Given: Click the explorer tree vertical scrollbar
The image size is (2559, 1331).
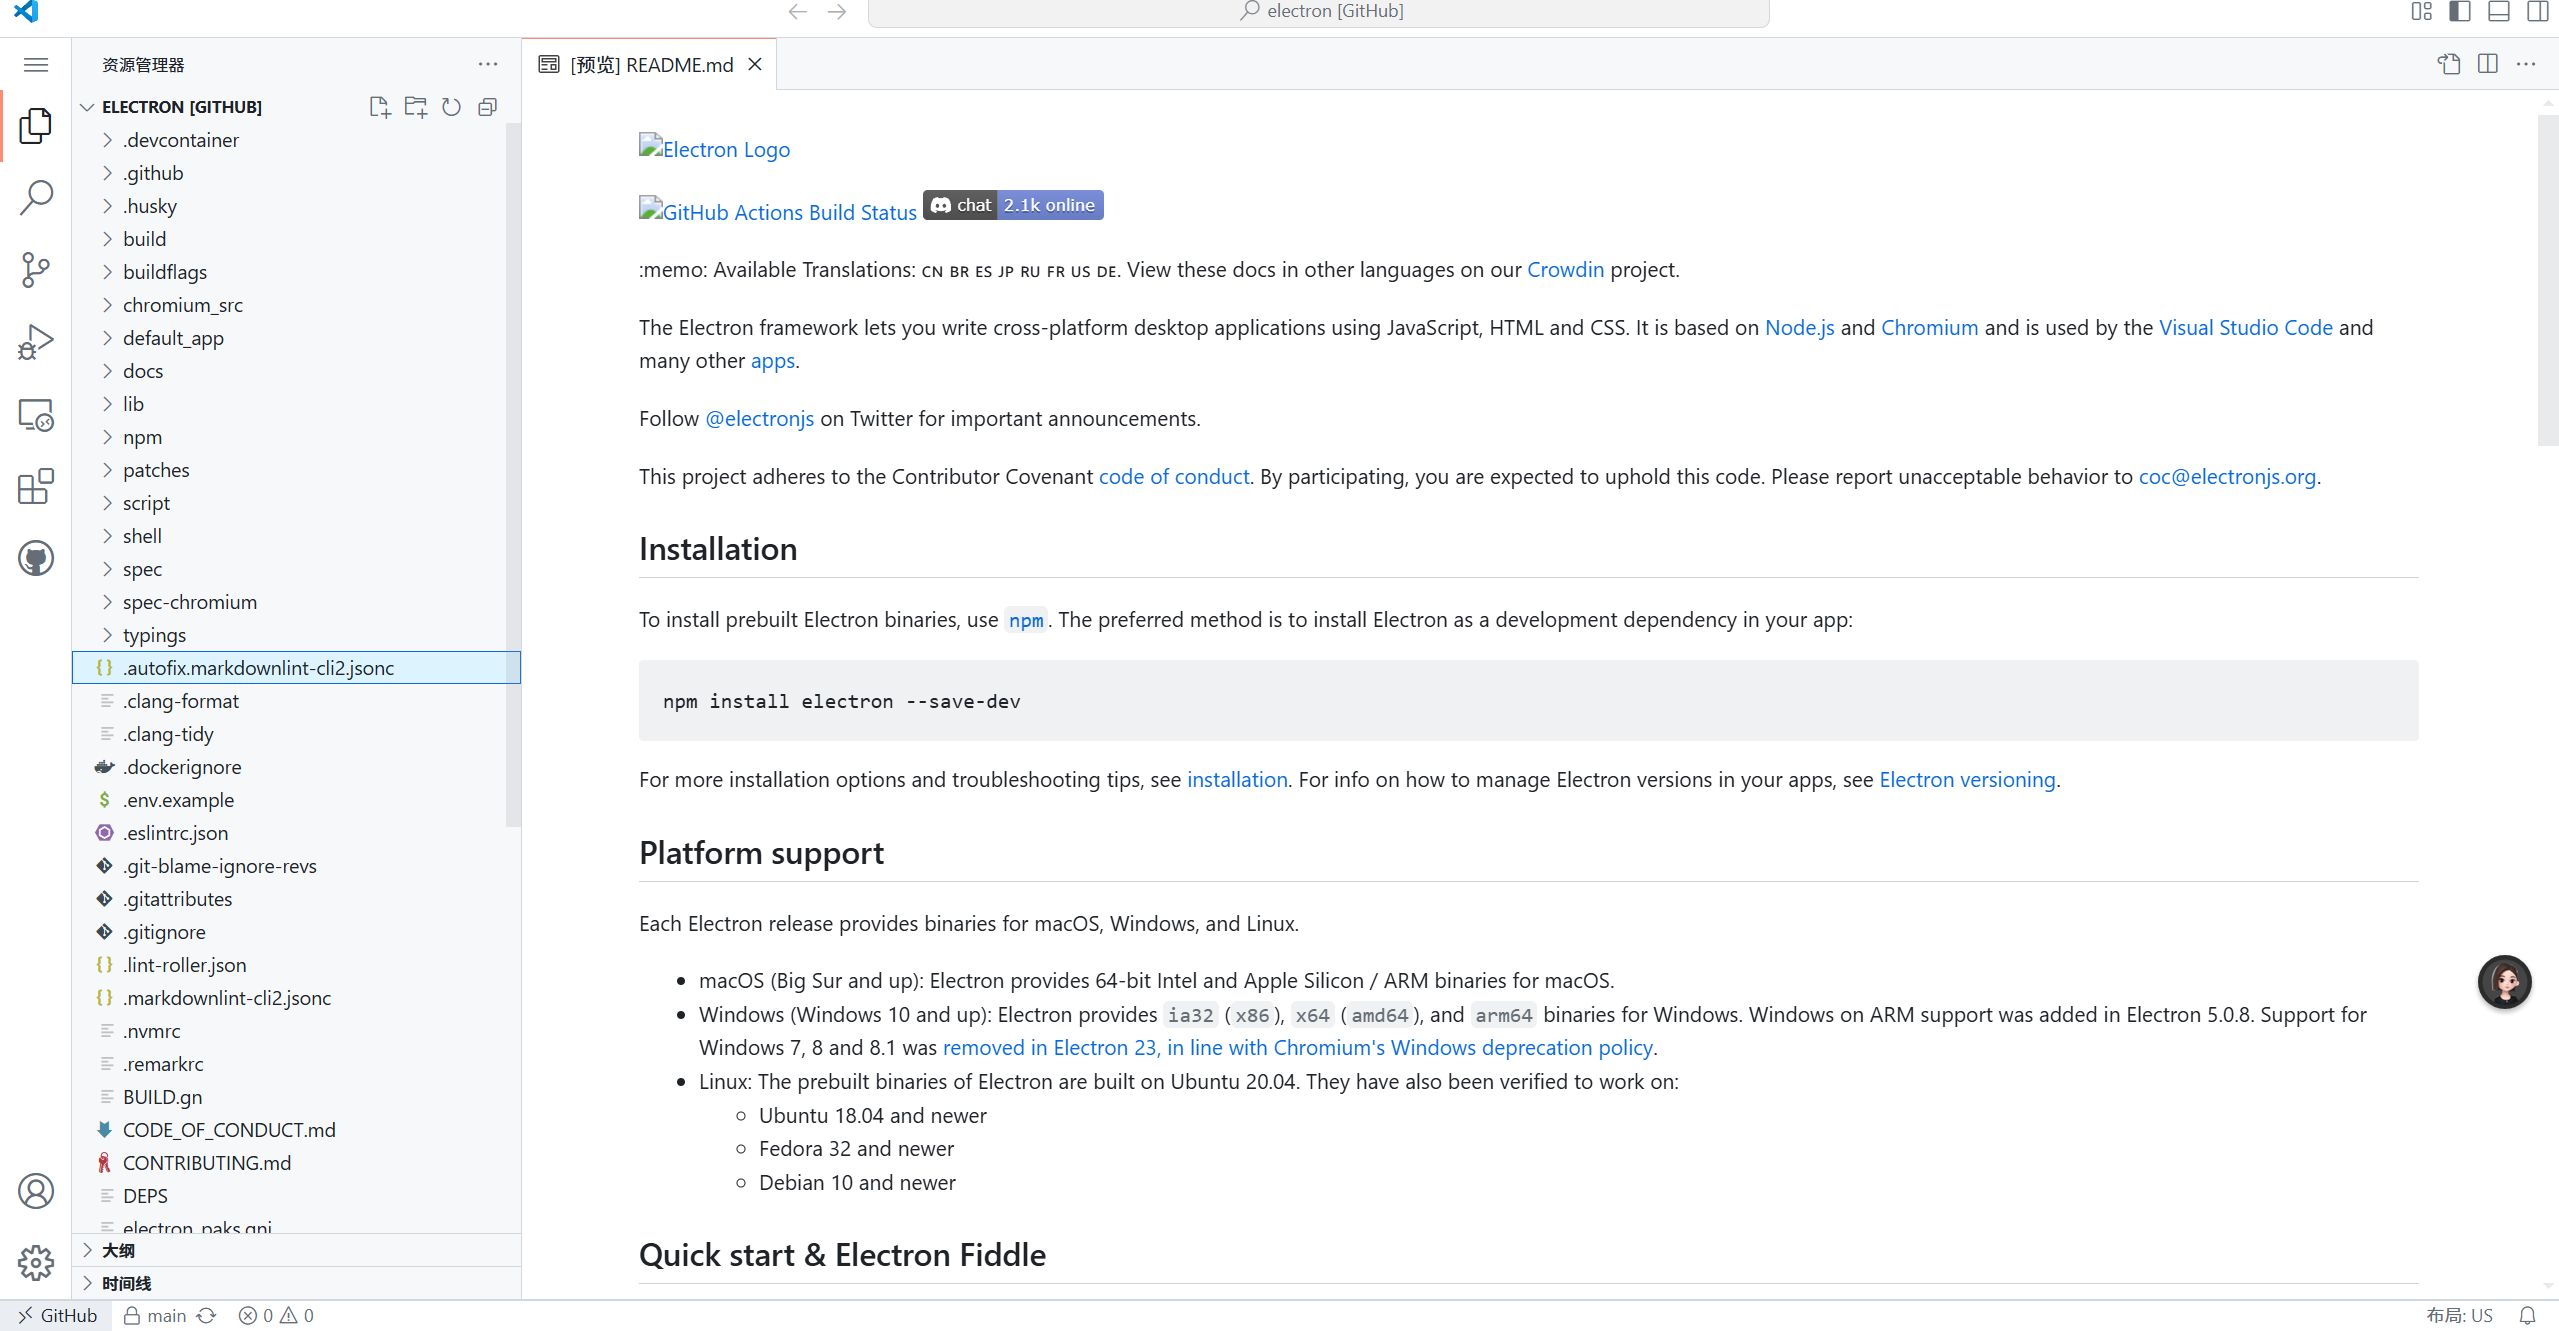Looking at the screenshot, I should pos(513,475).
